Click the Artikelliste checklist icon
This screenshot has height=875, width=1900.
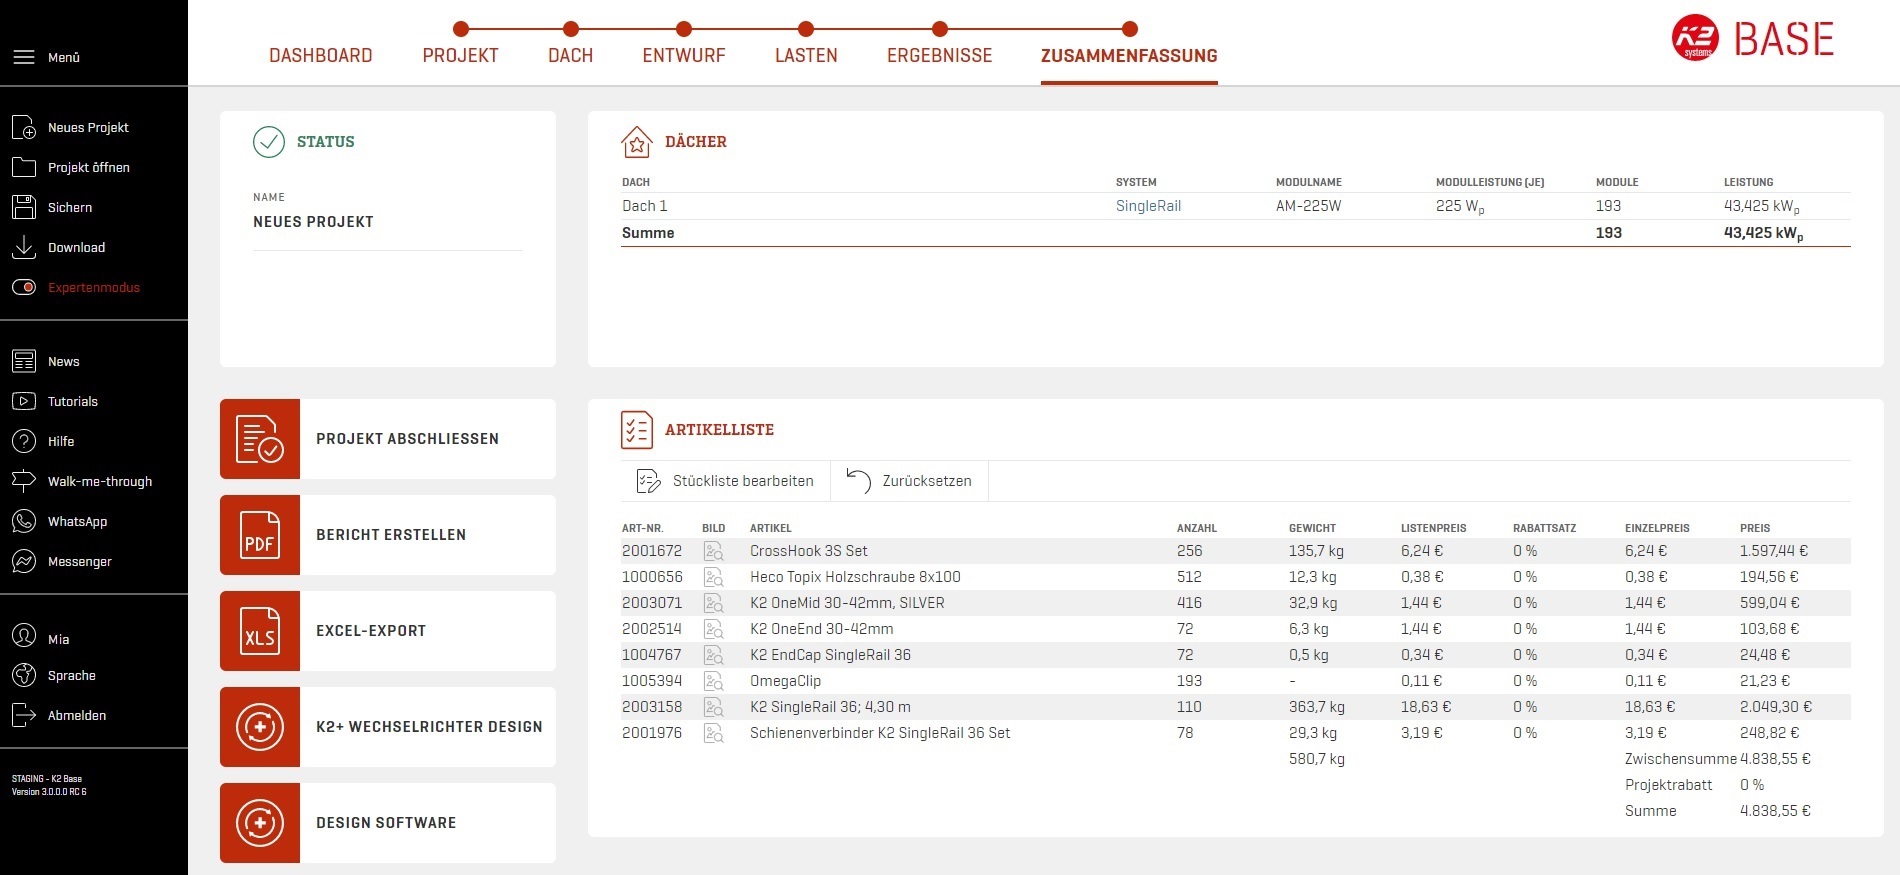(x=637, y=430)
